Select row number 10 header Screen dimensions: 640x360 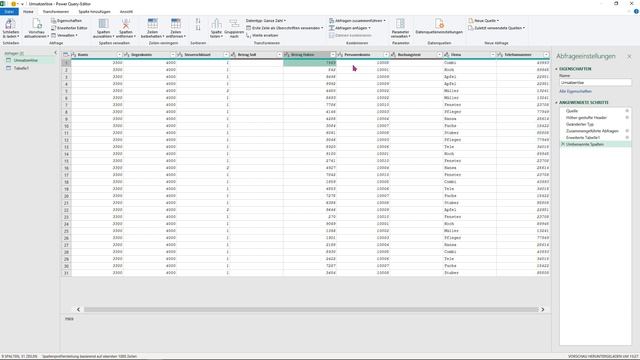coord(66,126)
